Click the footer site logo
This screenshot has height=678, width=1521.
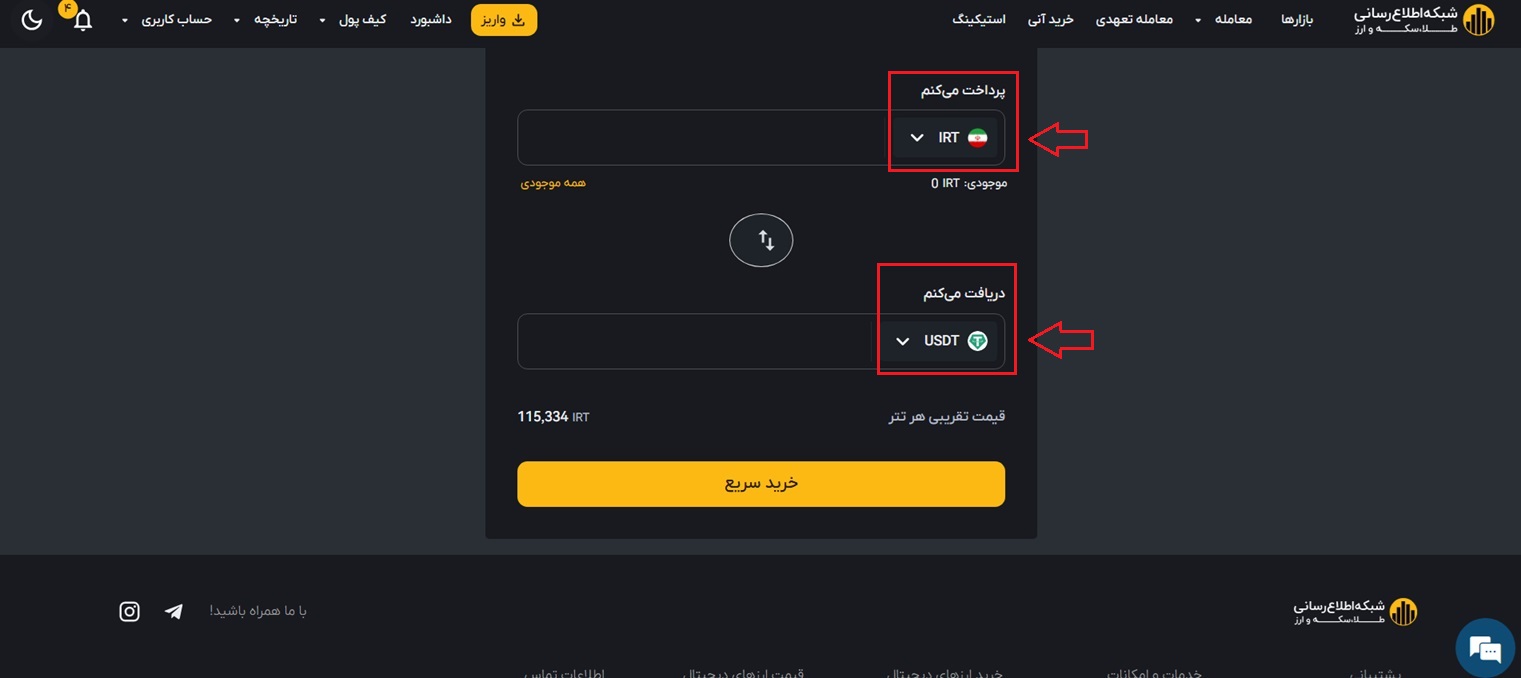1355,611
